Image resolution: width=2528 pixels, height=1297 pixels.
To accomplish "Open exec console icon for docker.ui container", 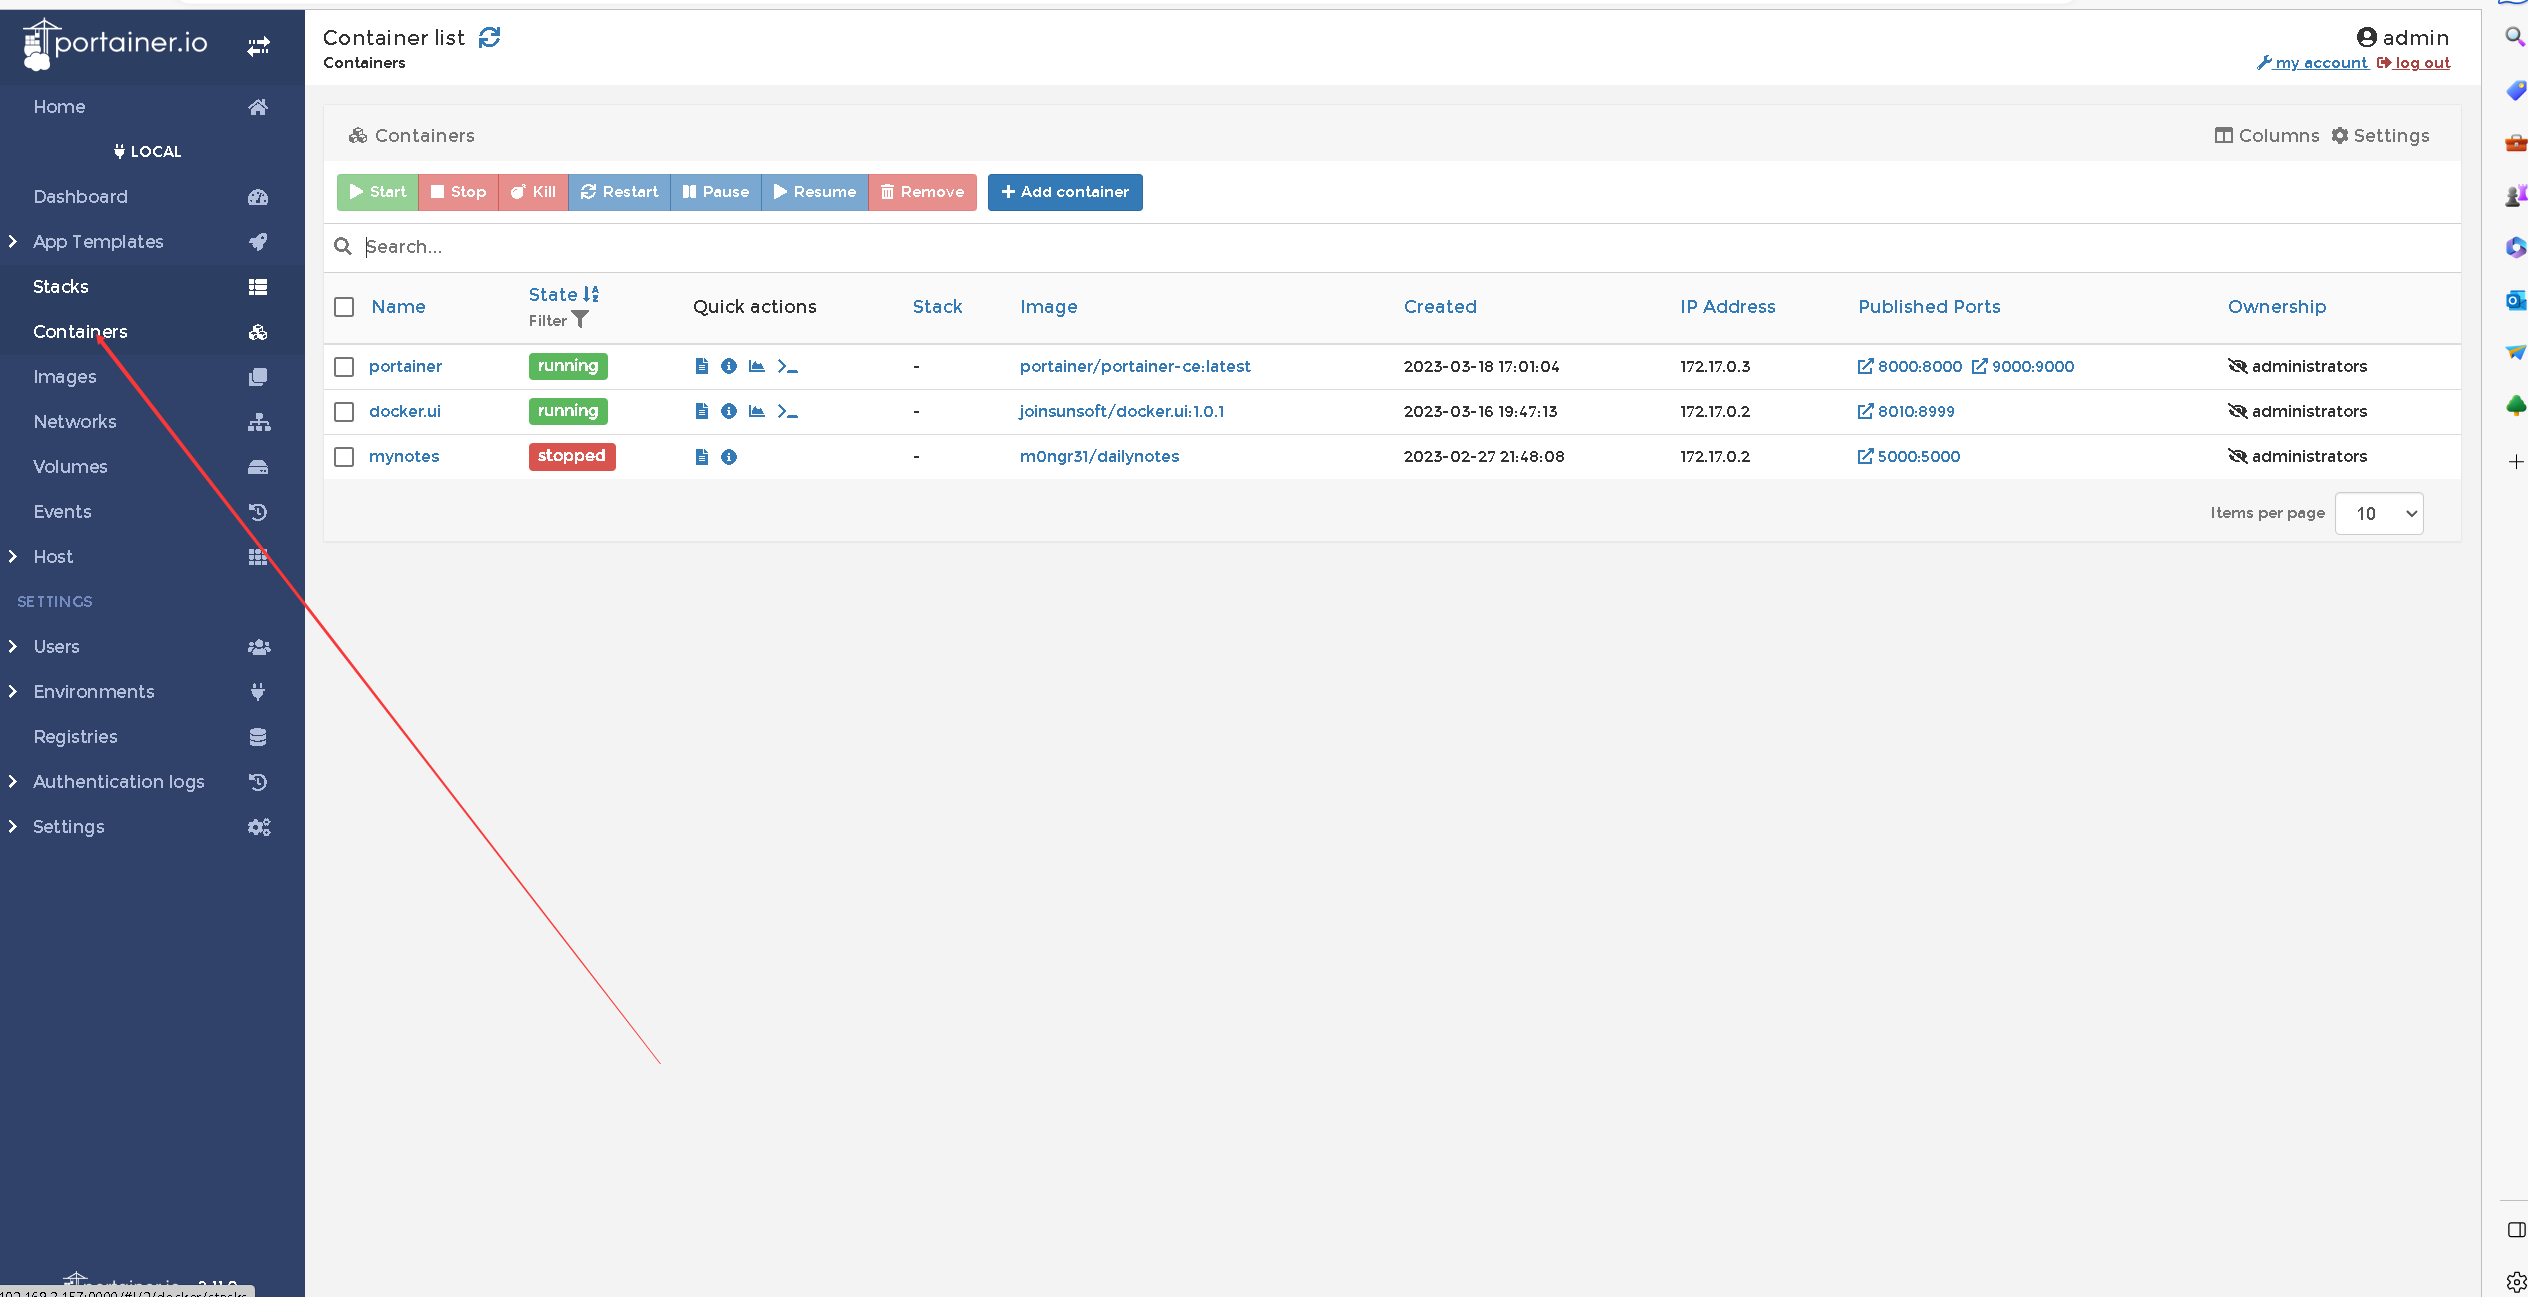I will click(788, 411).
